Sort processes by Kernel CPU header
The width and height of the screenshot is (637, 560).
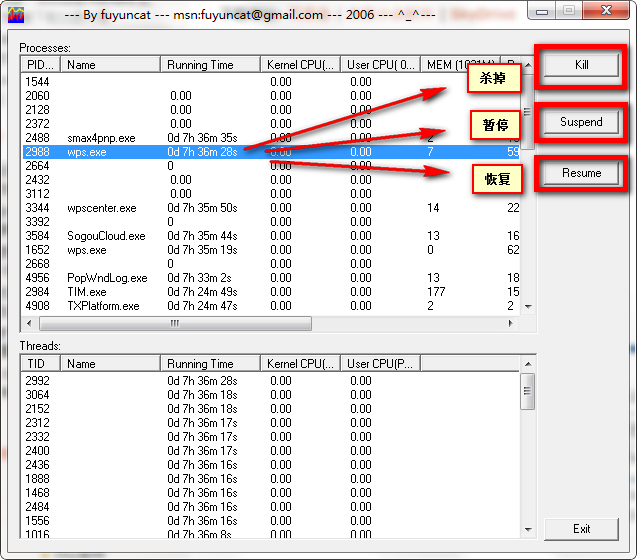coord(300,65)
